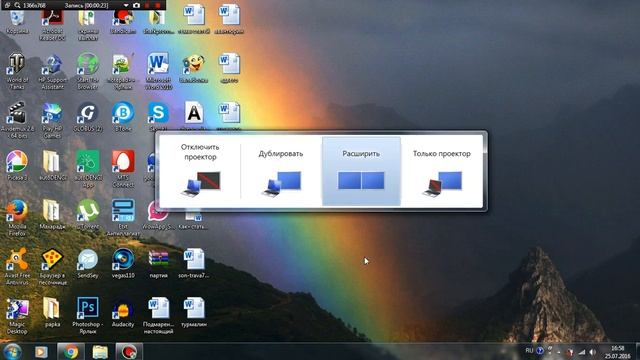This screenshot has height=360, width=640.
Task: Open the Adobe Reader desktop shortcut
Action: coord(52,24)
